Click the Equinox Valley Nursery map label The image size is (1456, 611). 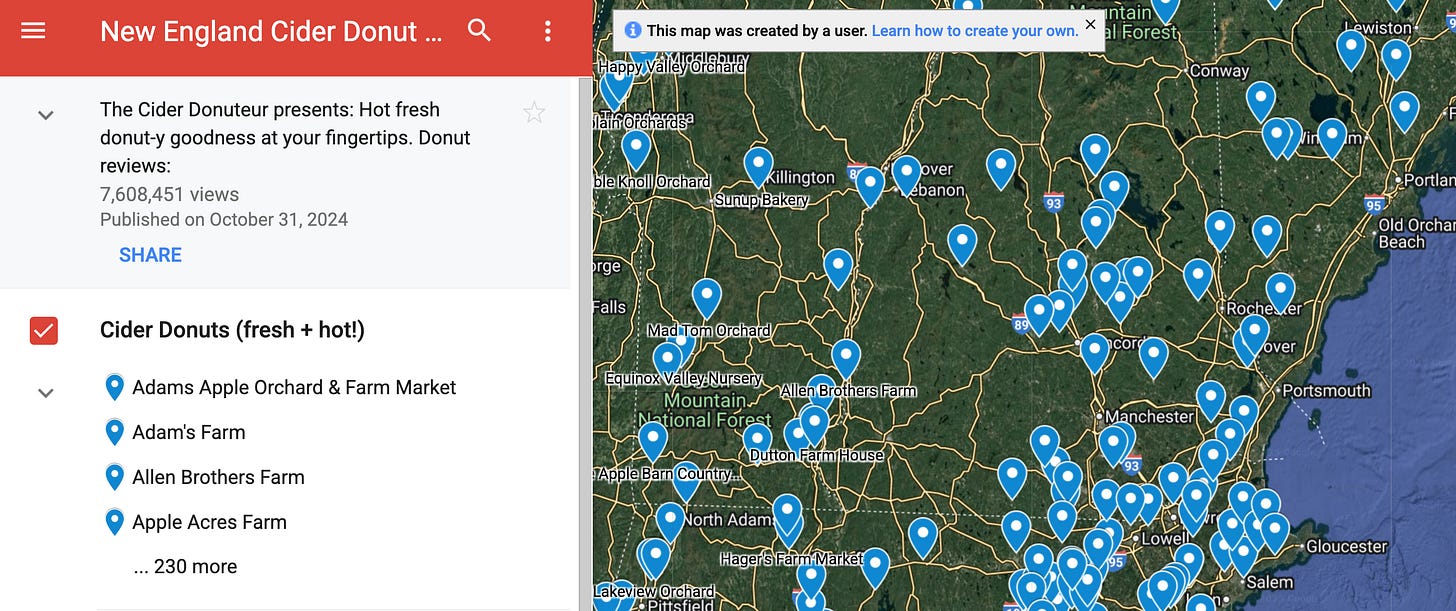(683, 379)
